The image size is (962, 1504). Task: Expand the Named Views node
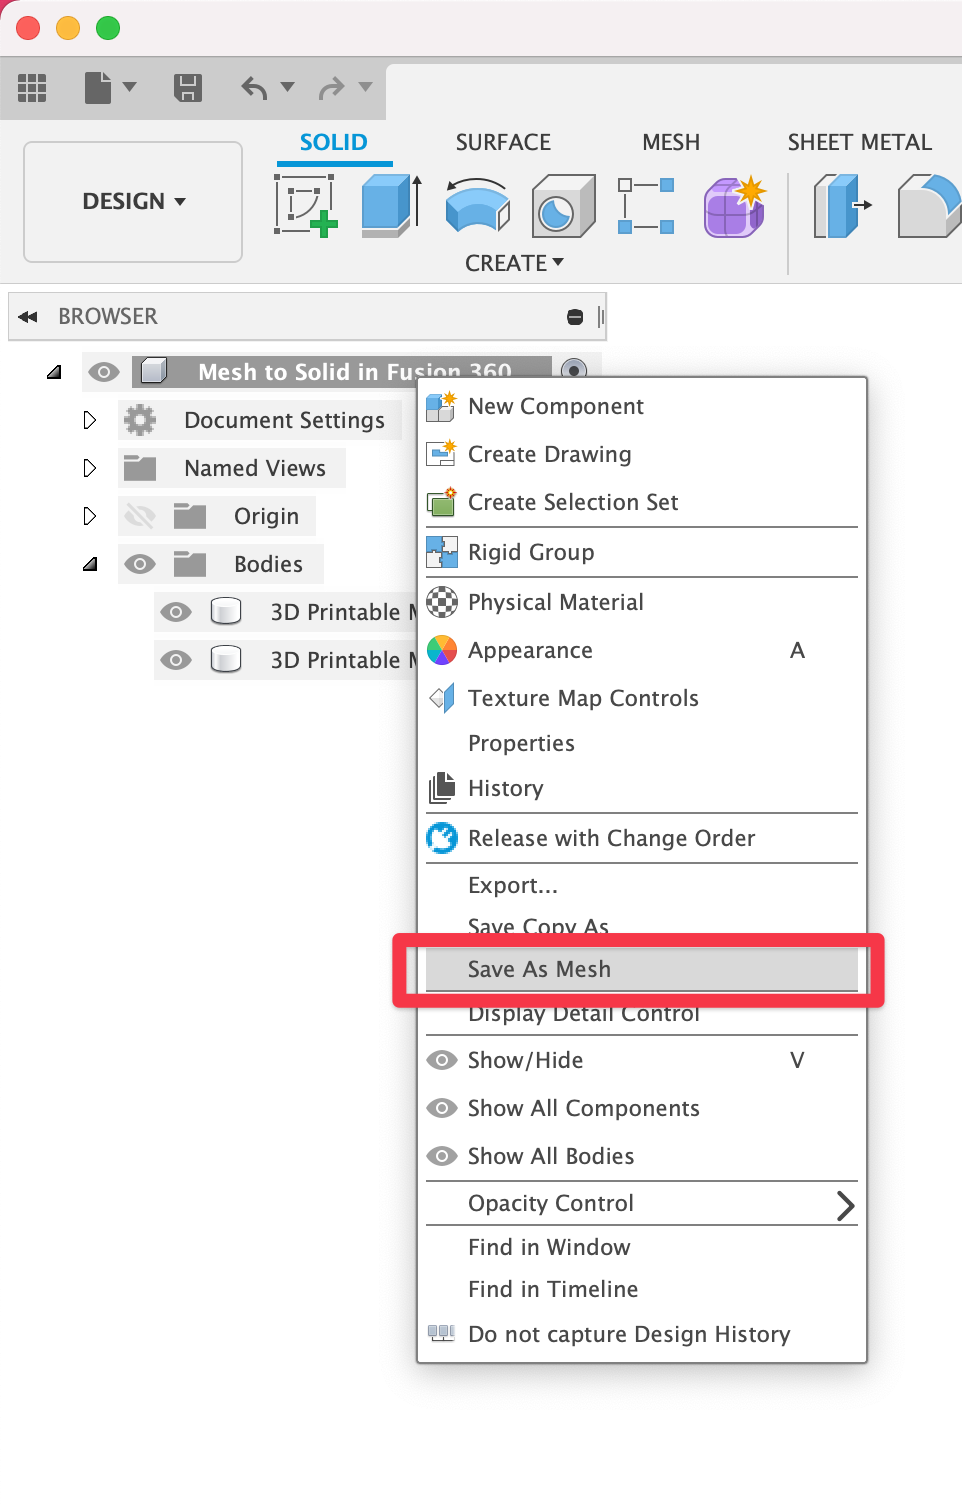pyautogui.click(x=90, y=468)
